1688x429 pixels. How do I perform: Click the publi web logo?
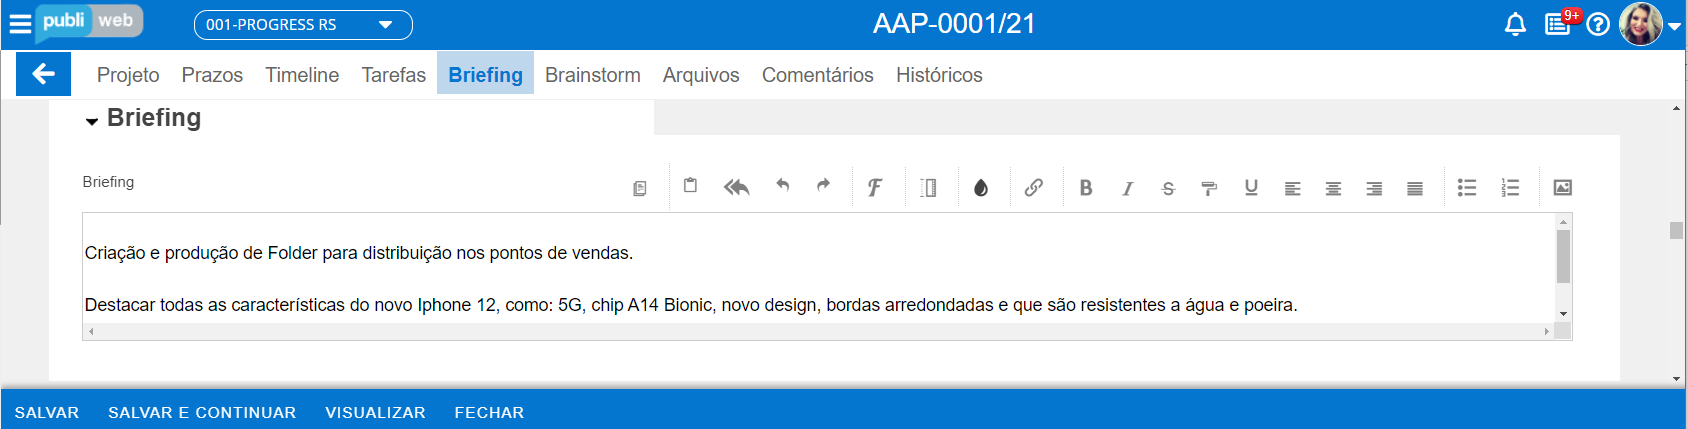(89, 23)
